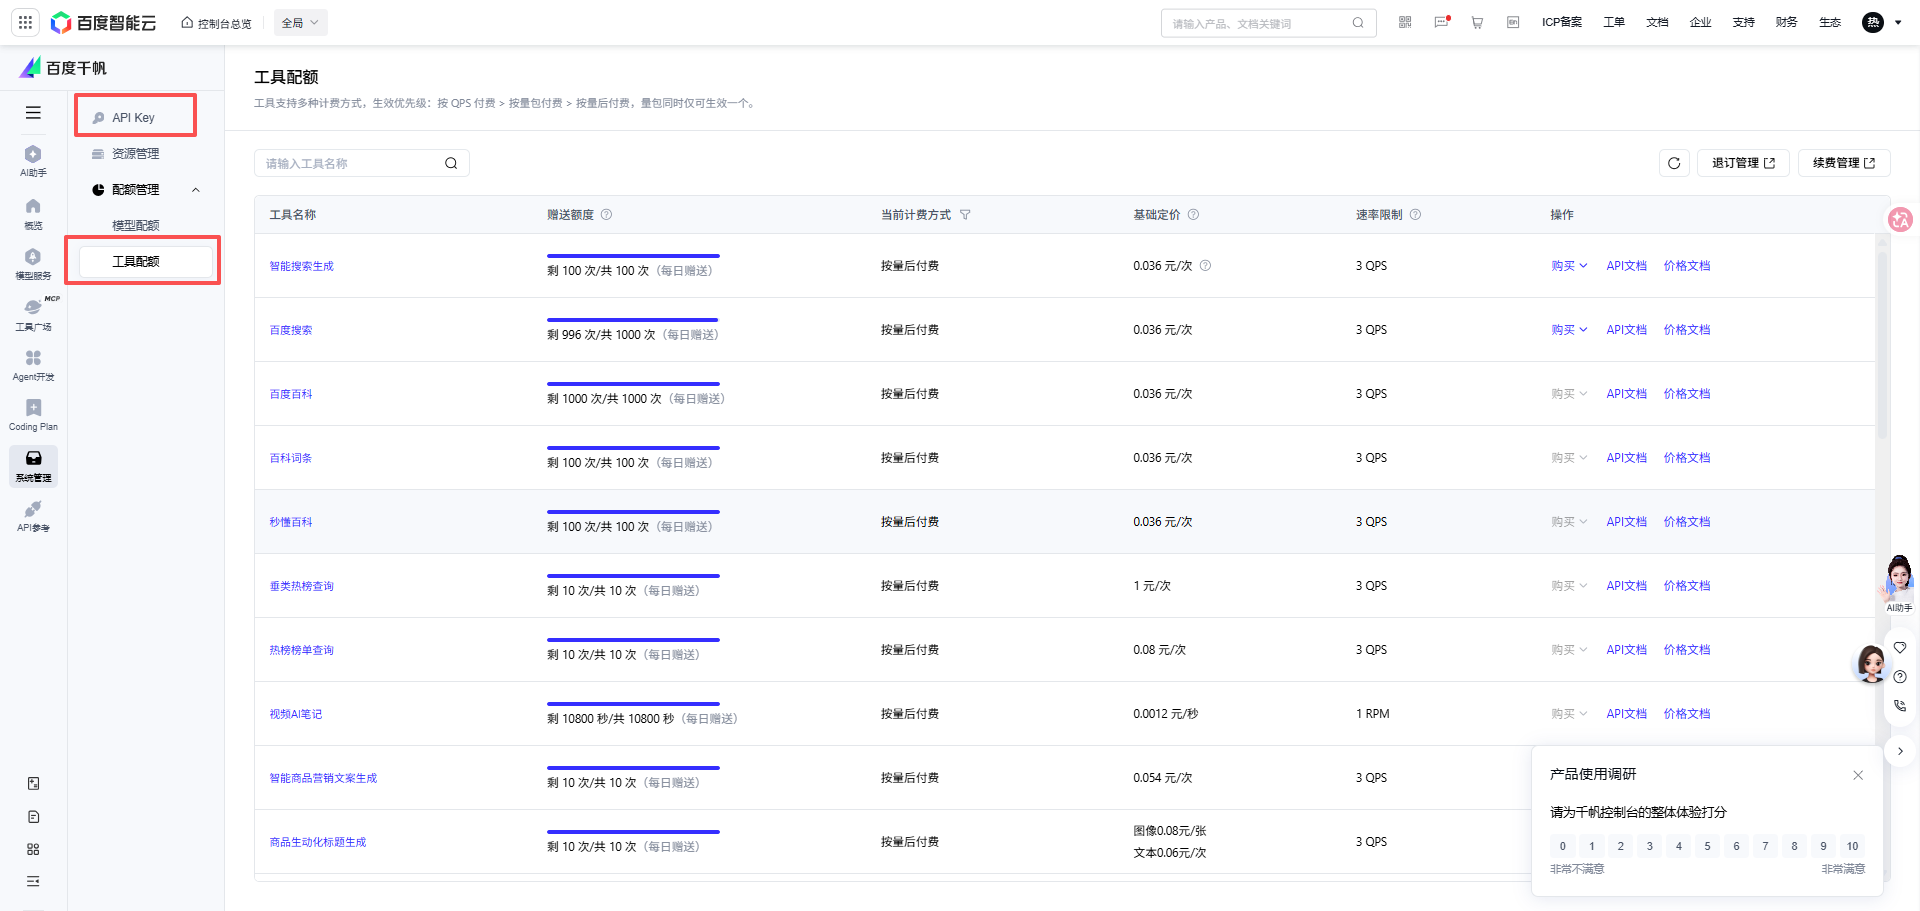Viewport: 1920px width, 911px height.
Task: Click the 续费管理 button
Action: (1844, 163)
